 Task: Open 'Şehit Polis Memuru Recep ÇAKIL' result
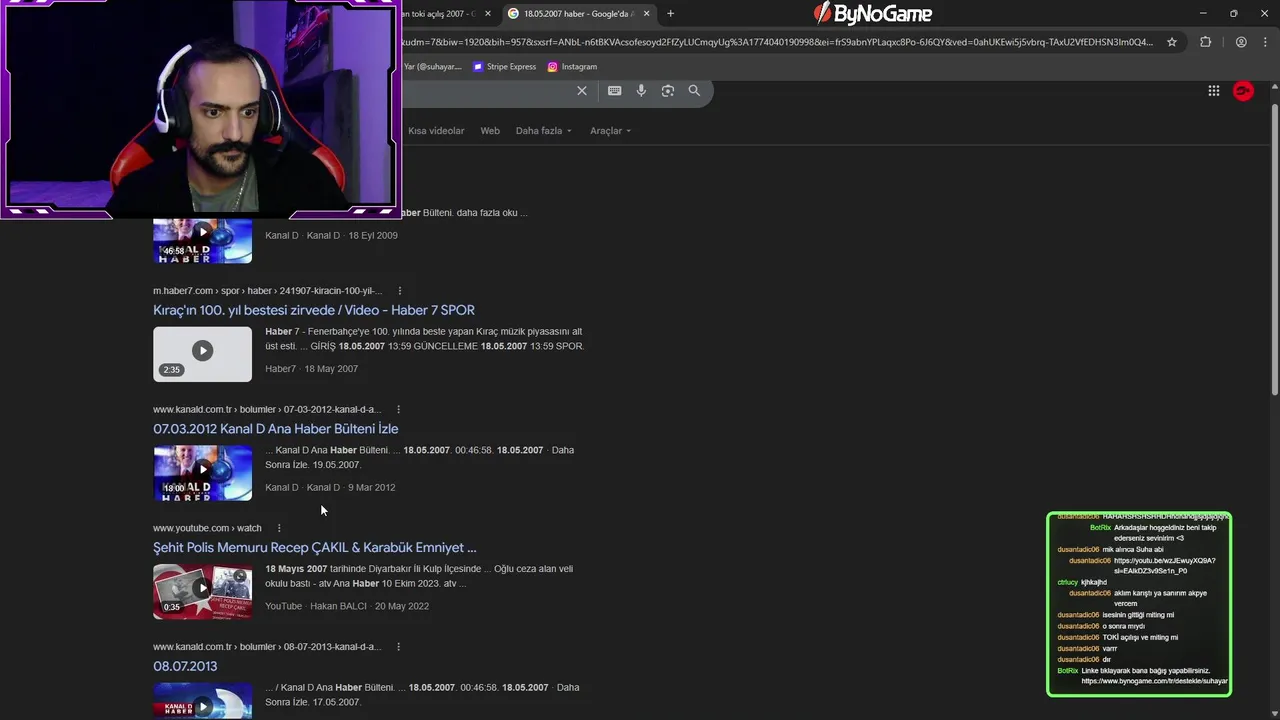(x=315, y=548)
